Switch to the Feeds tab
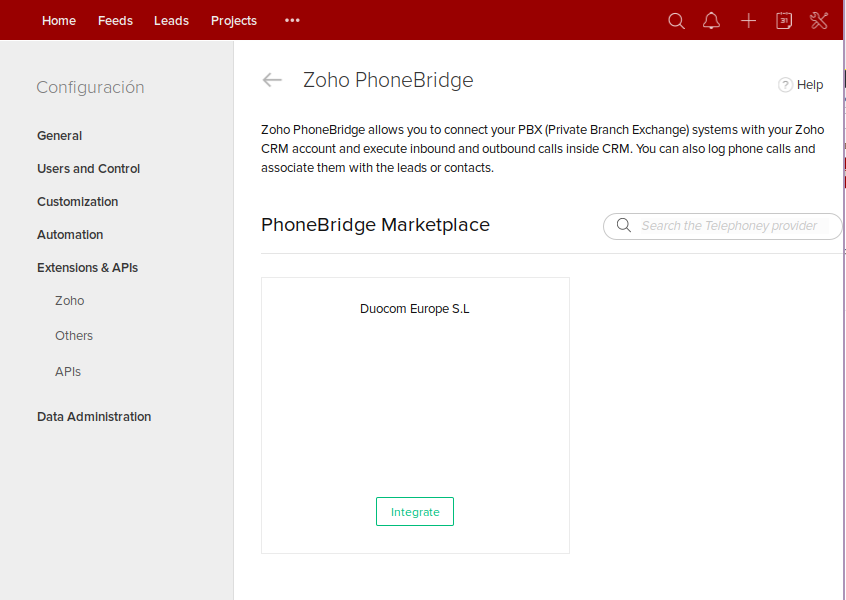 click(x=115, y=21)
